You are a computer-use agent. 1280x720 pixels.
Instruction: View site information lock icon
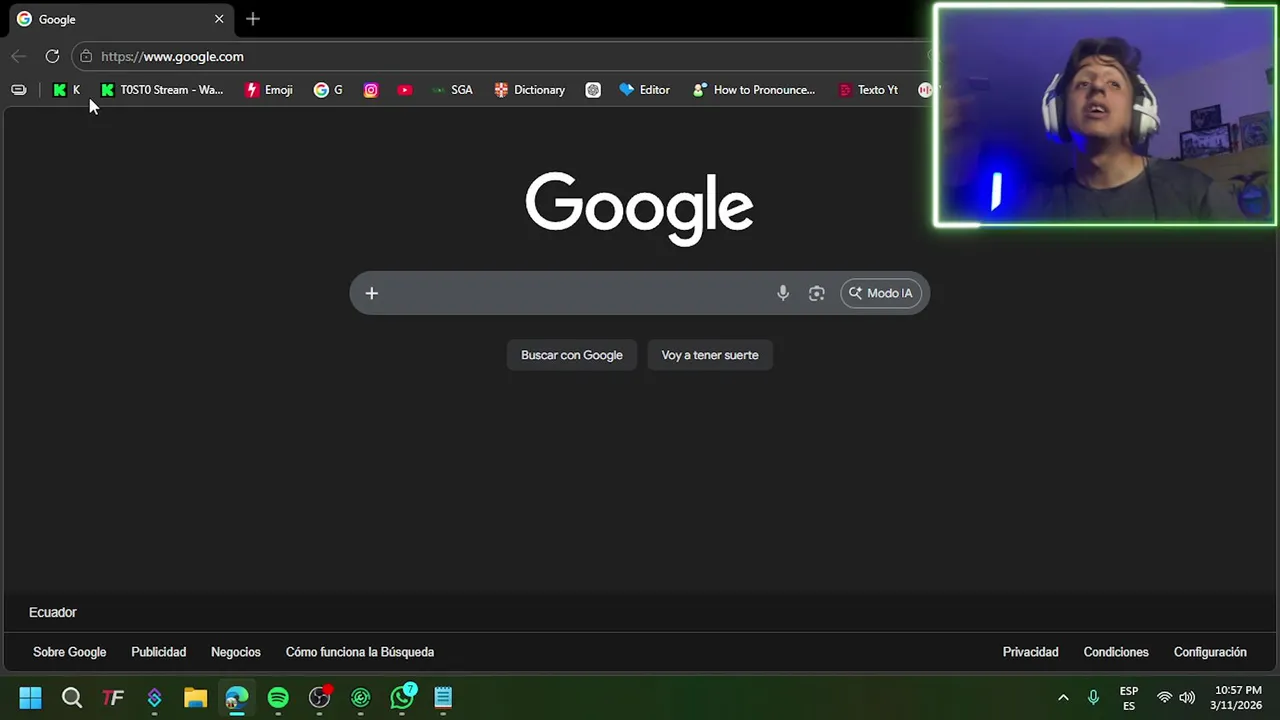click(x=86, y=57)
